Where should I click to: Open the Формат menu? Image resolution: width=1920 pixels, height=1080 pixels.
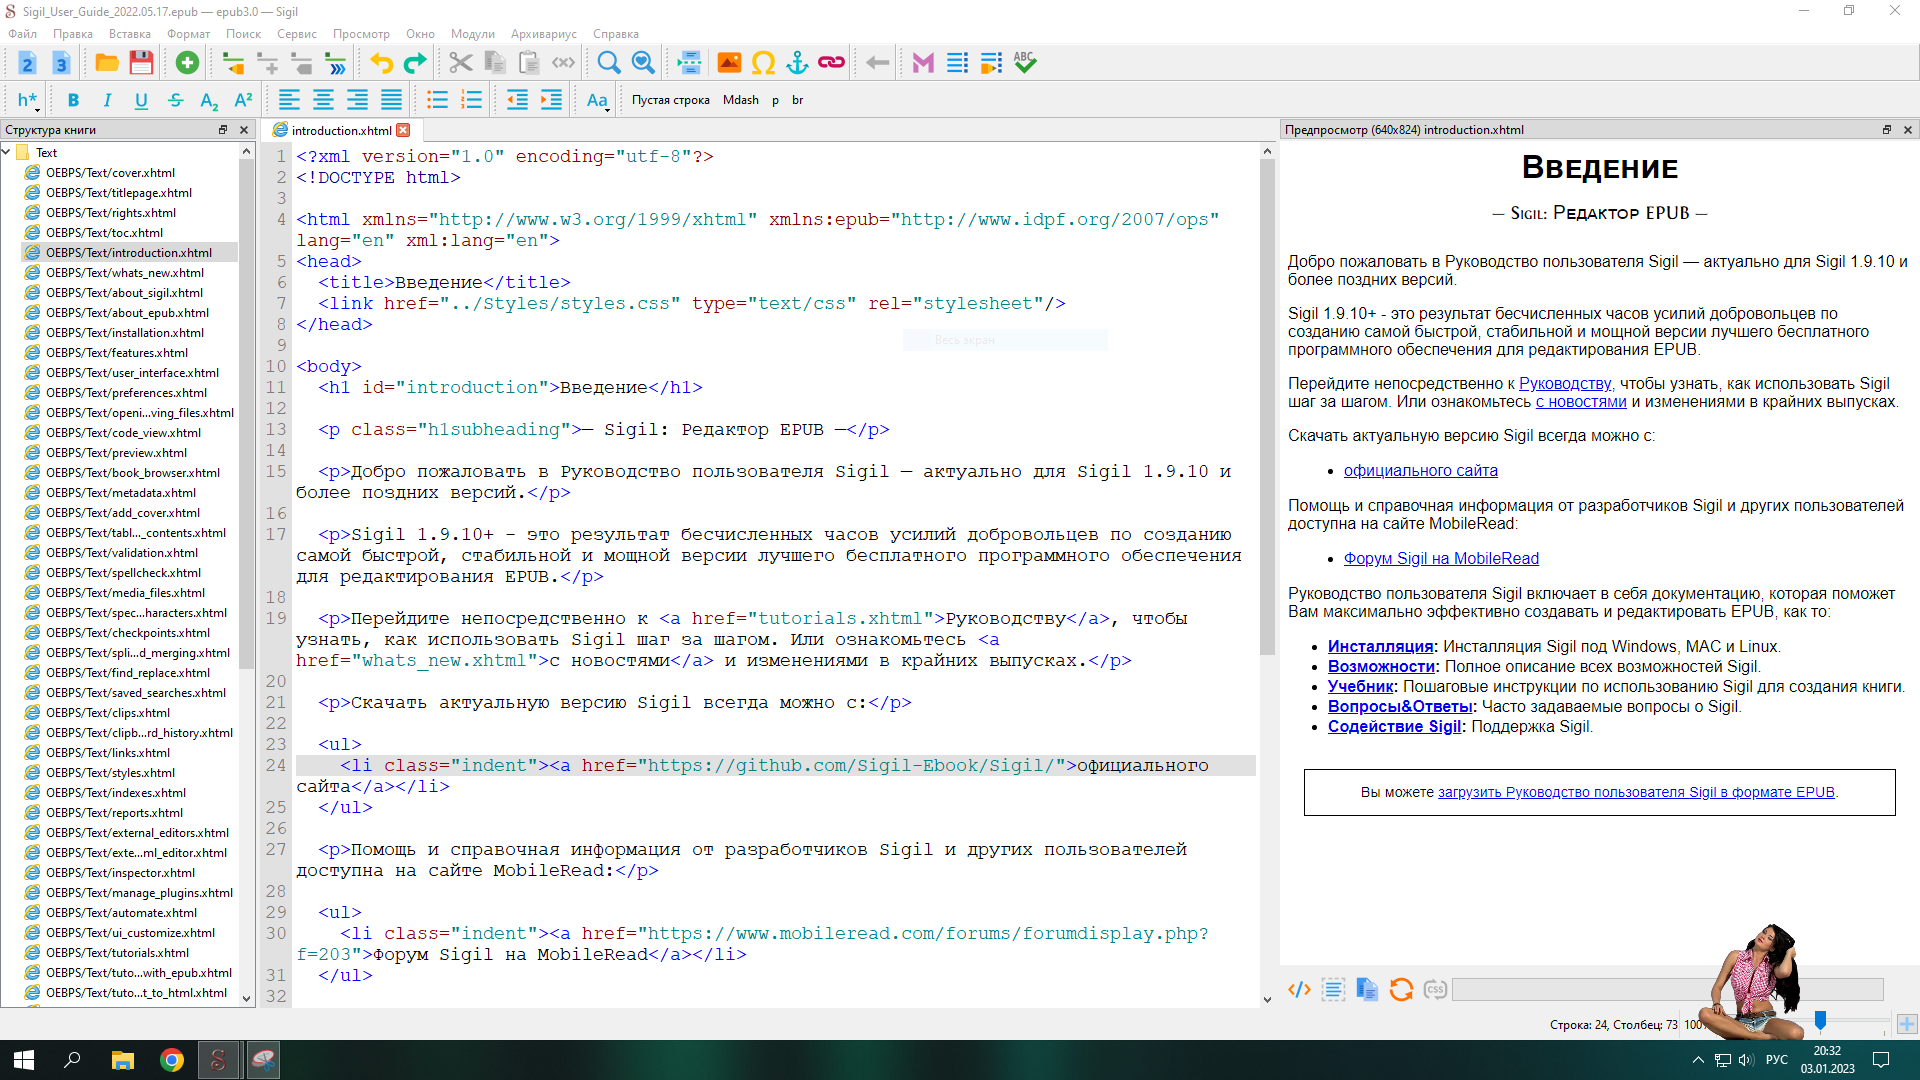click(x=188, y=34)
